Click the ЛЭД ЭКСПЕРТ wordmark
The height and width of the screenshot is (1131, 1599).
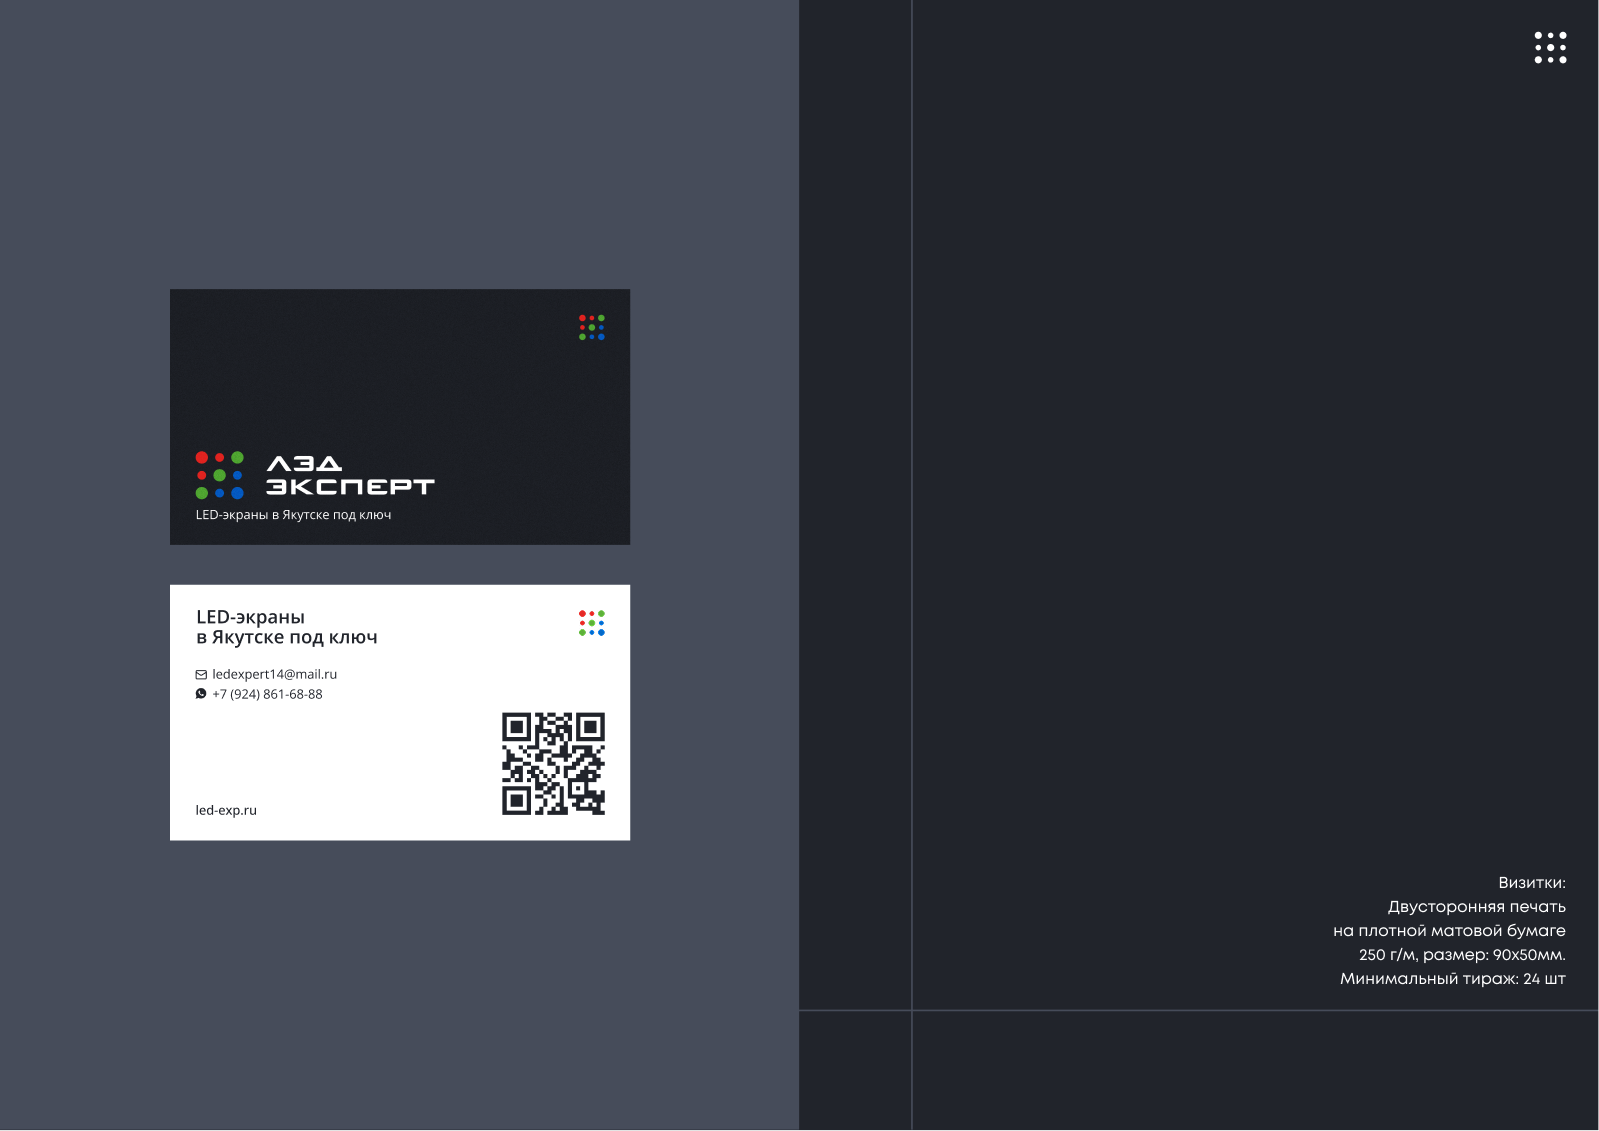pos(350,475)
